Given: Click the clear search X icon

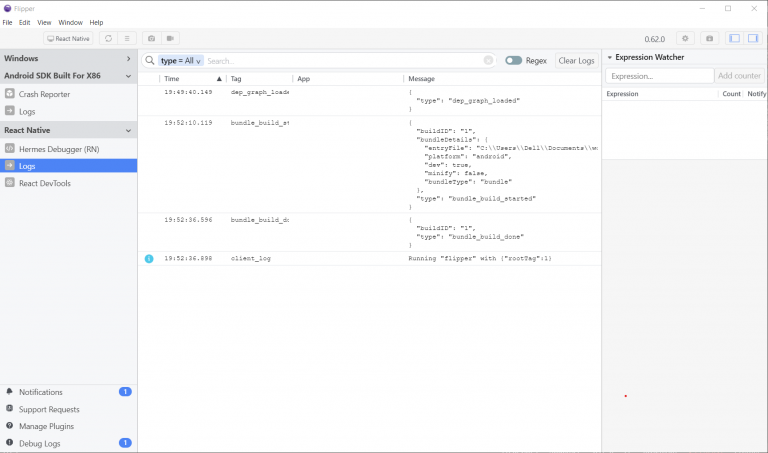Looking at the screenshot, I should (x=488, y=61).
